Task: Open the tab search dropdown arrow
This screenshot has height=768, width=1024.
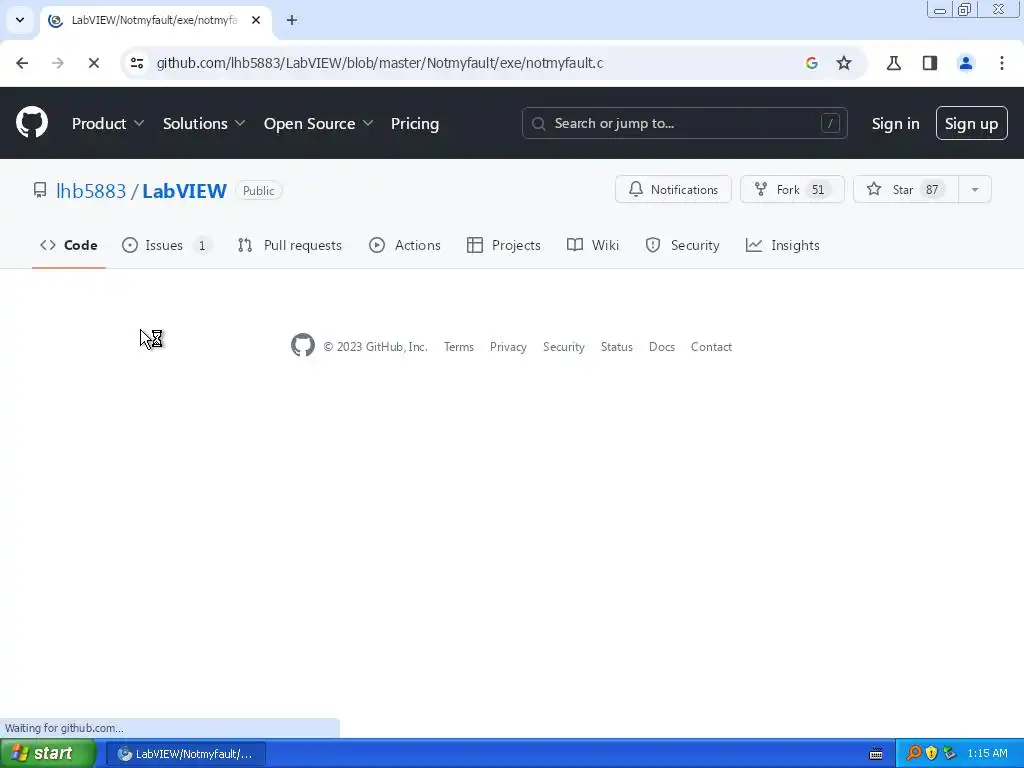Action: [x=20, y=20]
